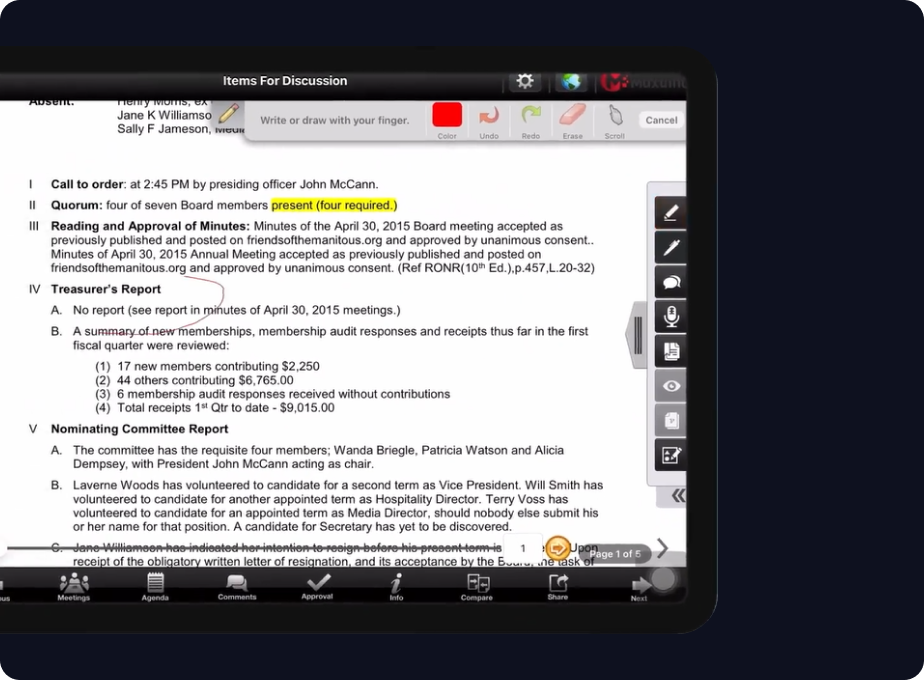Tap Approval in the bottom bar

point(317,586)
